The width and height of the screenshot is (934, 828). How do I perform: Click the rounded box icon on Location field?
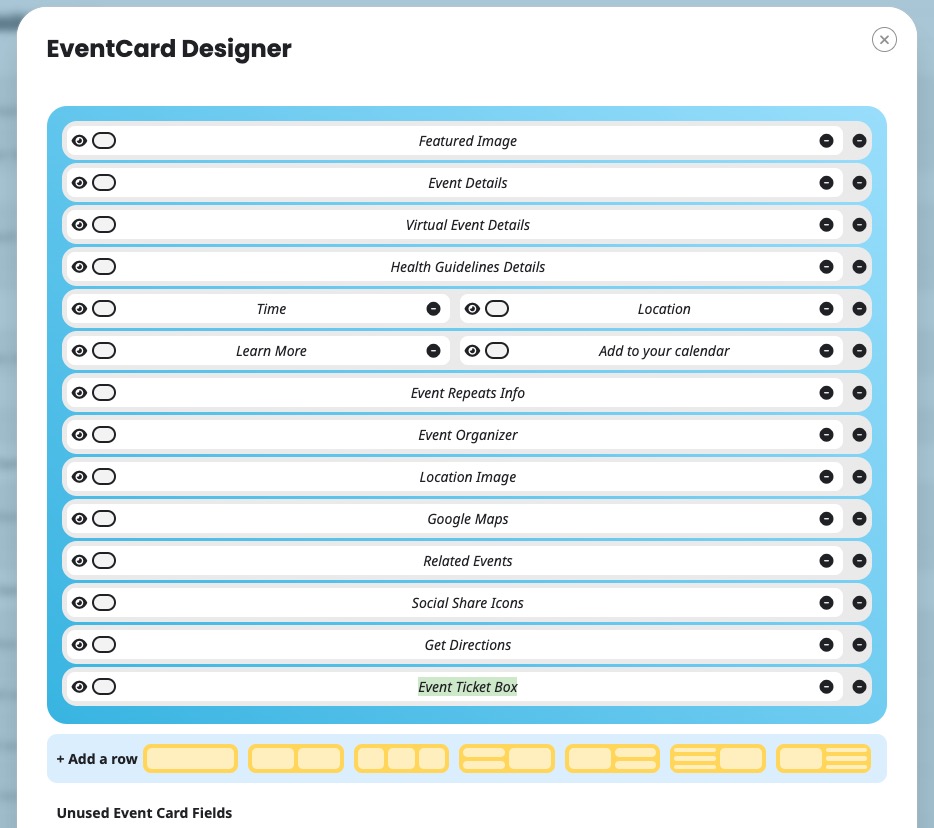(497, 309)
